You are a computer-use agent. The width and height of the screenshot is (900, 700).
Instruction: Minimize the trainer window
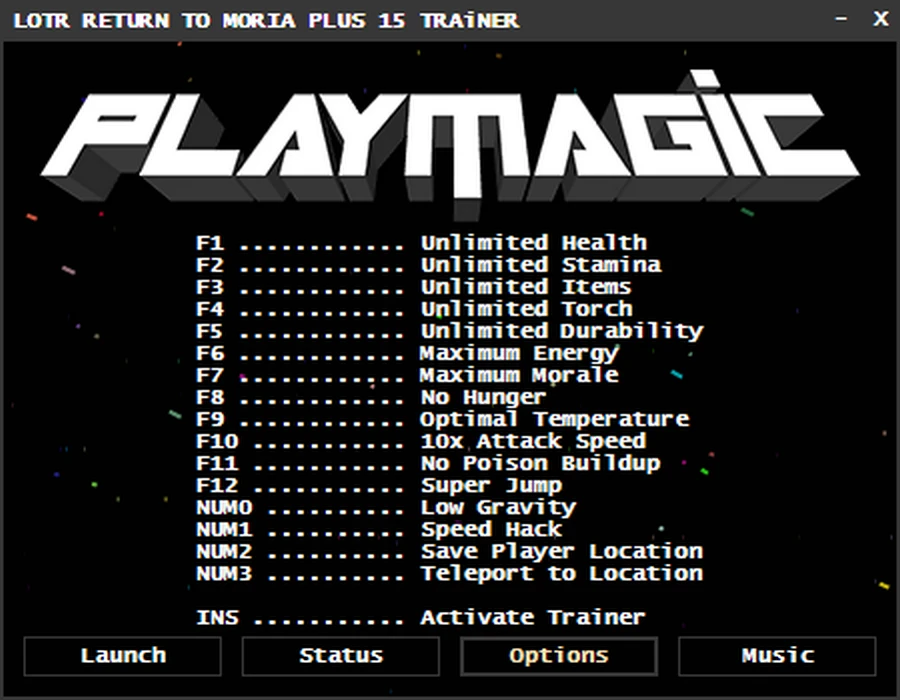[841, 20]
